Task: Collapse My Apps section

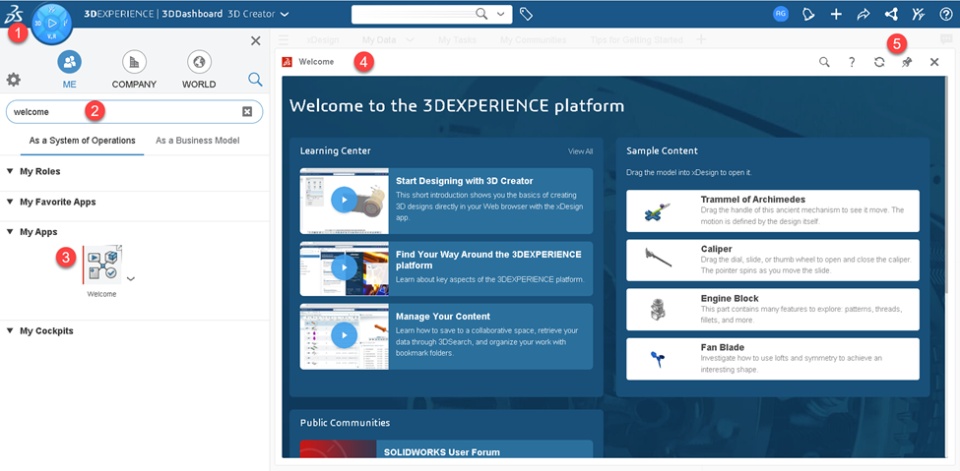Action: (x=9, y=232)
